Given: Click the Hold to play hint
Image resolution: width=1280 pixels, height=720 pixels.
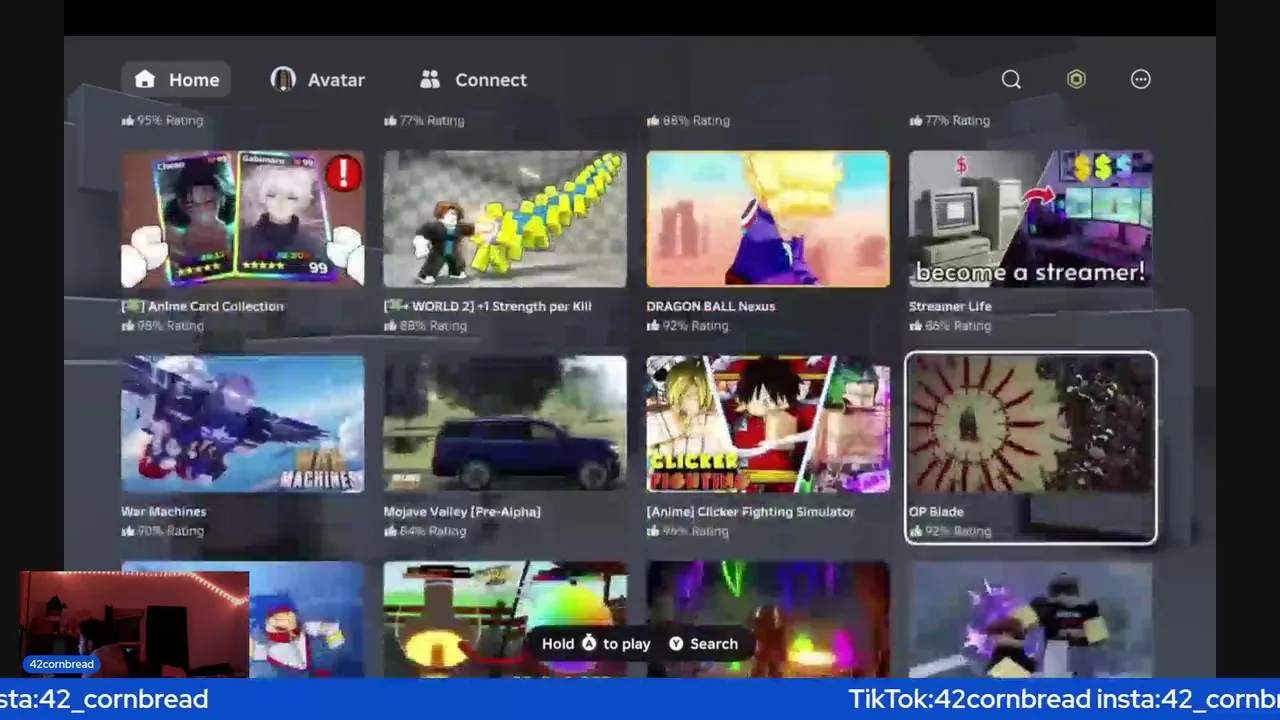Looking at the screenshot, I should (x=596, y=644).
